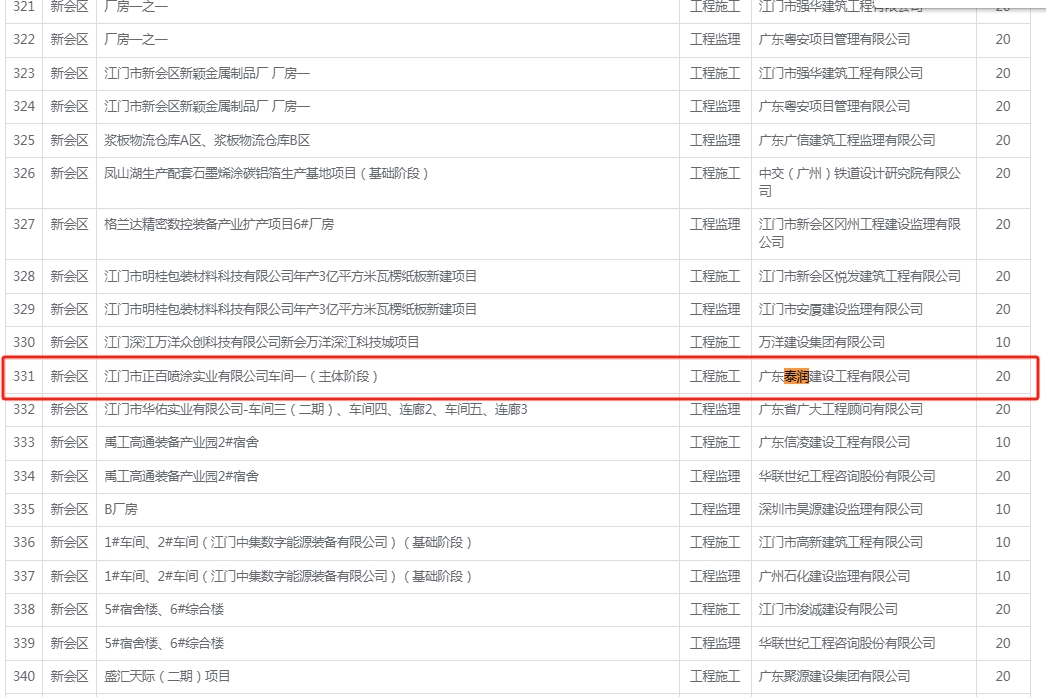Screen dimensions: 1046x697
Task: Select 浆板物流仓库A区、浆板物流仓库B区 project name
Action: tap(207, 140)
